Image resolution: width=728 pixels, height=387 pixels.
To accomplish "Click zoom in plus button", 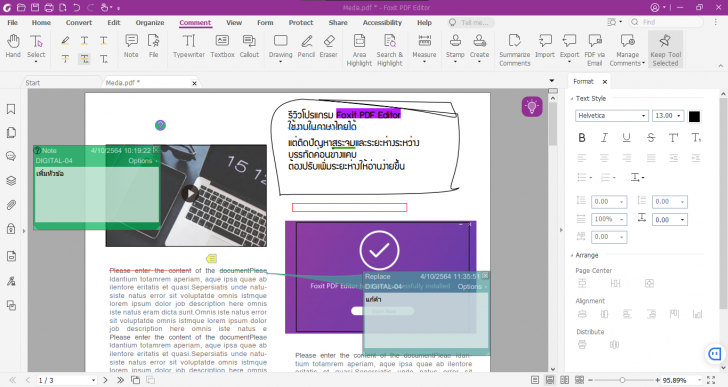I will point(657,380).
